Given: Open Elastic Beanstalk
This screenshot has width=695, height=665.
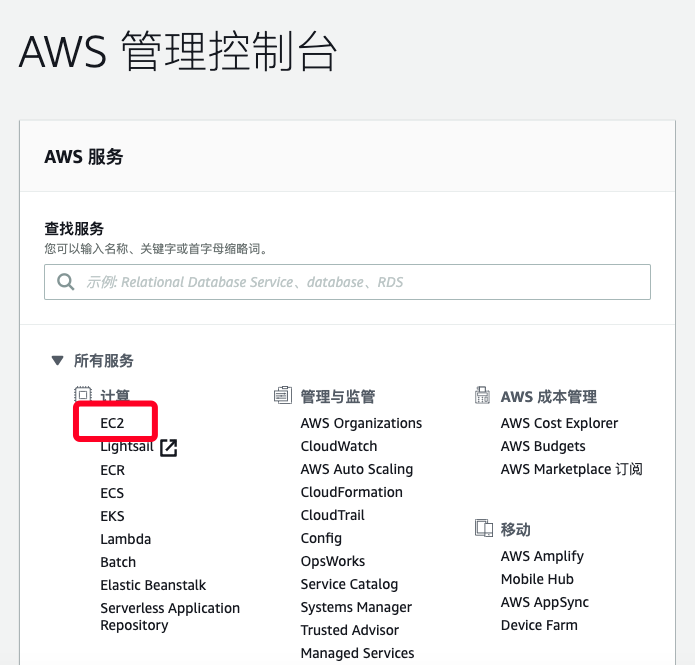Looking at the screenshot, I should coord(153,585).
